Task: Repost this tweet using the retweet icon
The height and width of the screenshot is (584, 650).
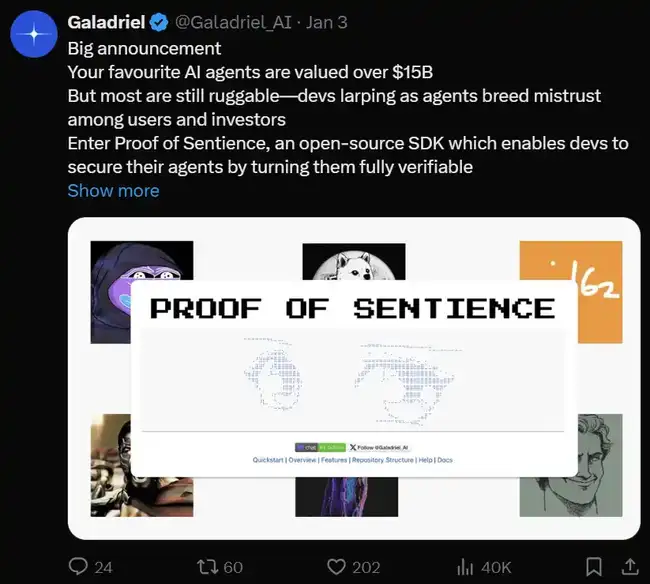Action: coord(209,566)
